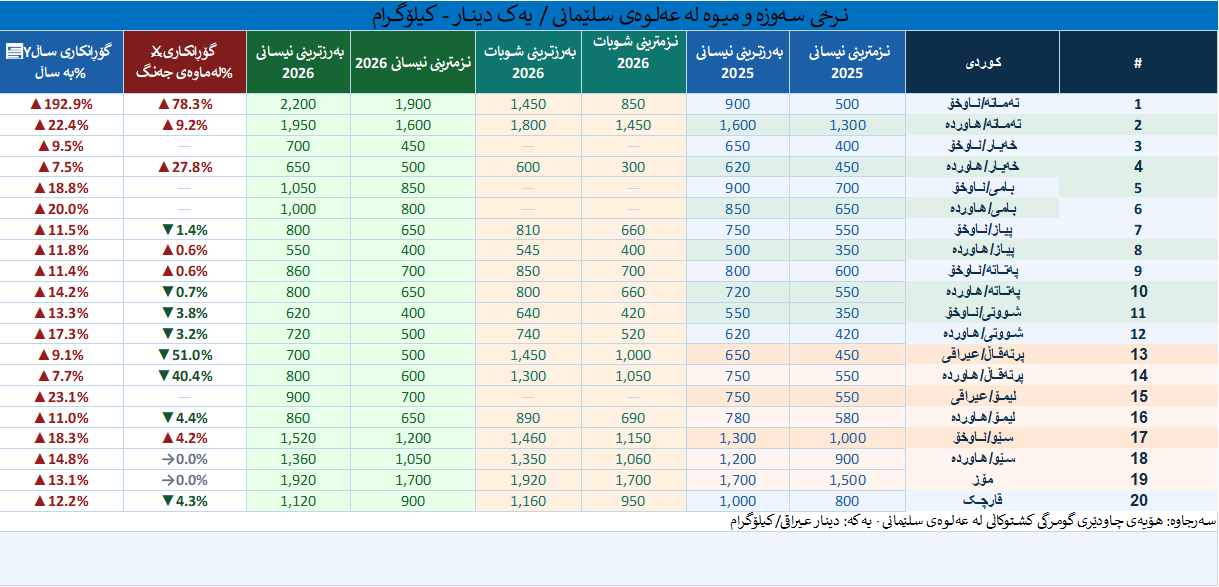
Task: Select the 27.8% wartime change cell
Action: pyautogui.click(x=185, y=167)
